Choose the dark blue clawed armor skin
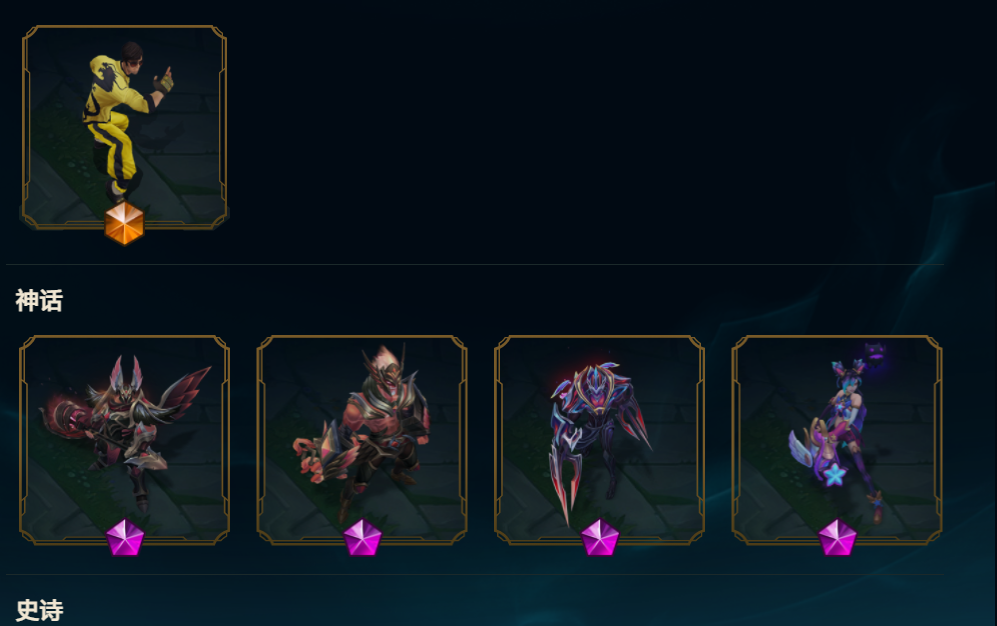 click(600, 440)
